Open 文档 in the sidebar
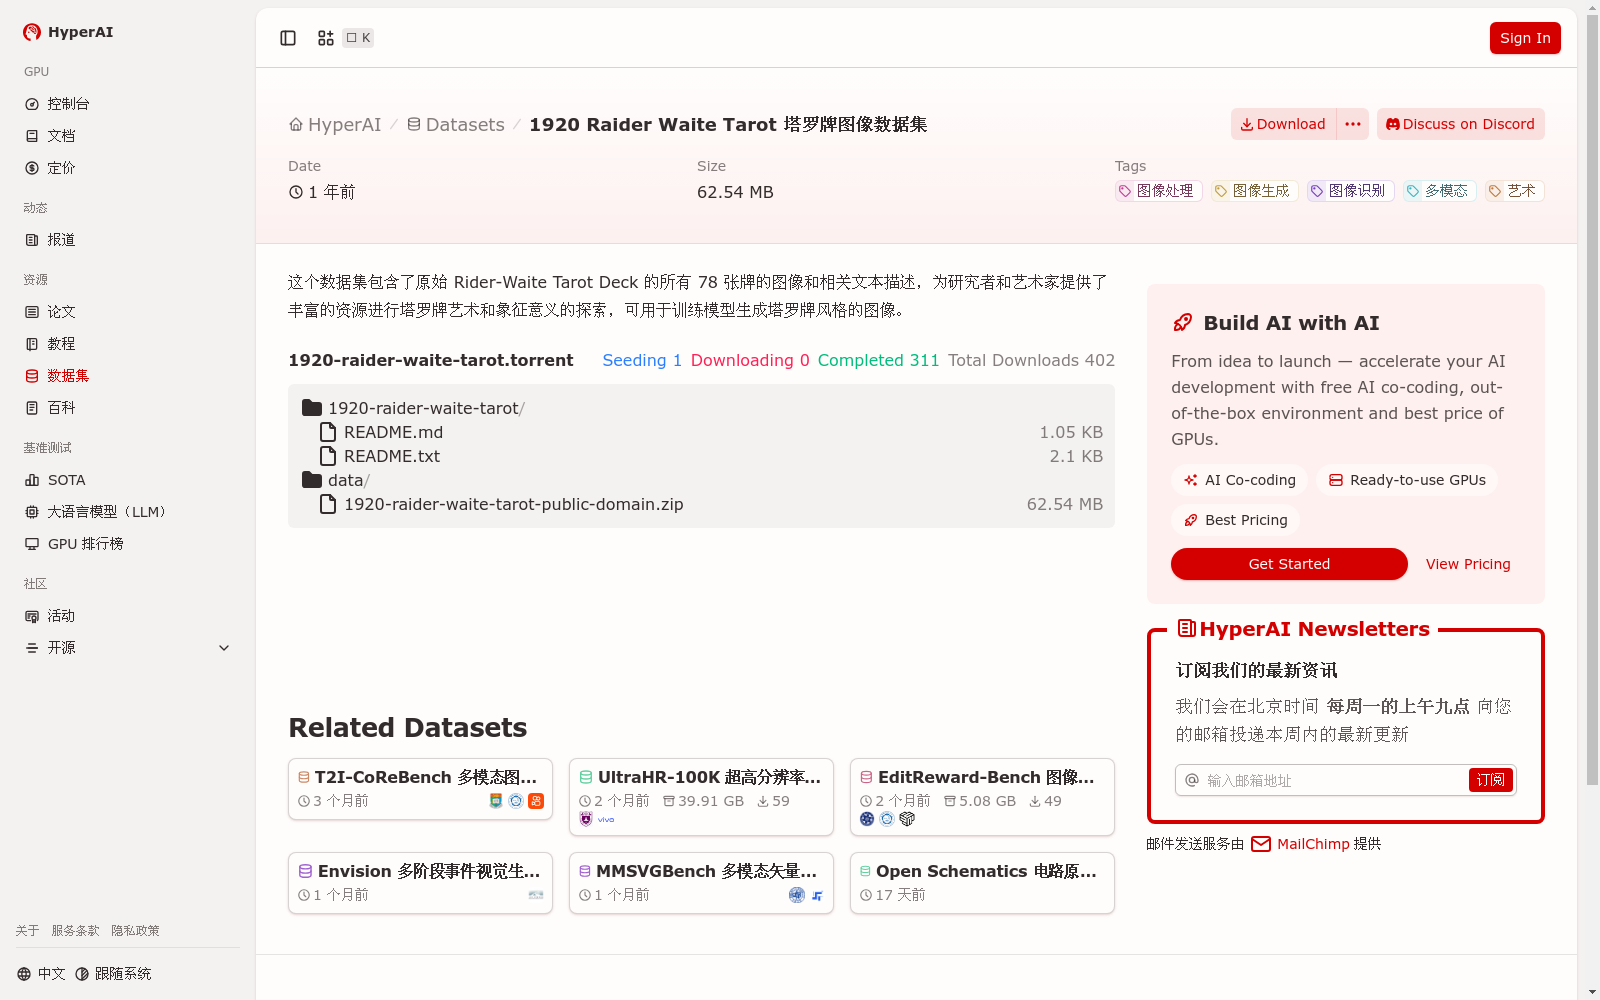The width and height of the screenshot is (1600, 1000). 128,136
